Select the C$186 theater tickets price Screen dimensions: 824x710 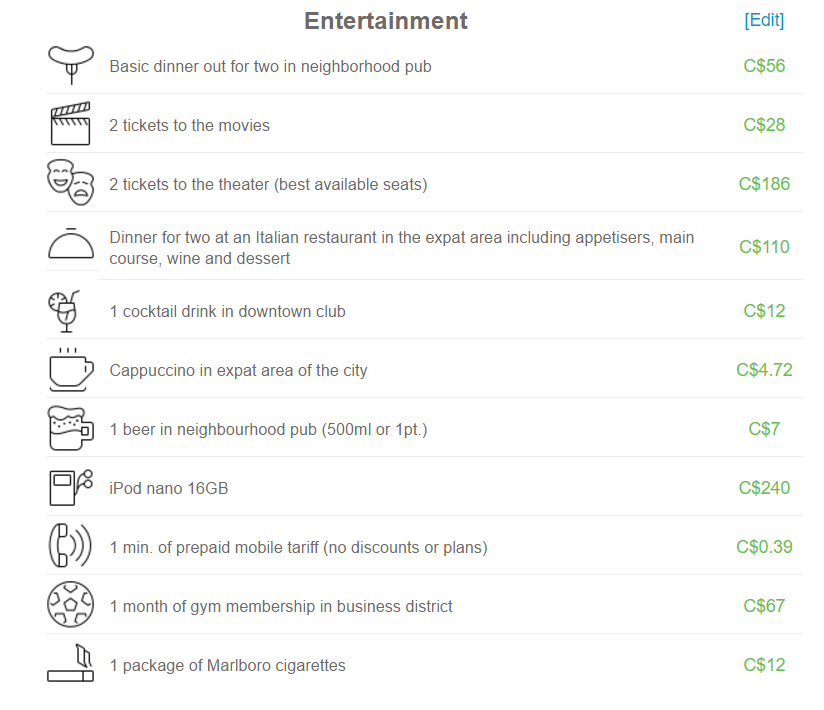[764, 184]
